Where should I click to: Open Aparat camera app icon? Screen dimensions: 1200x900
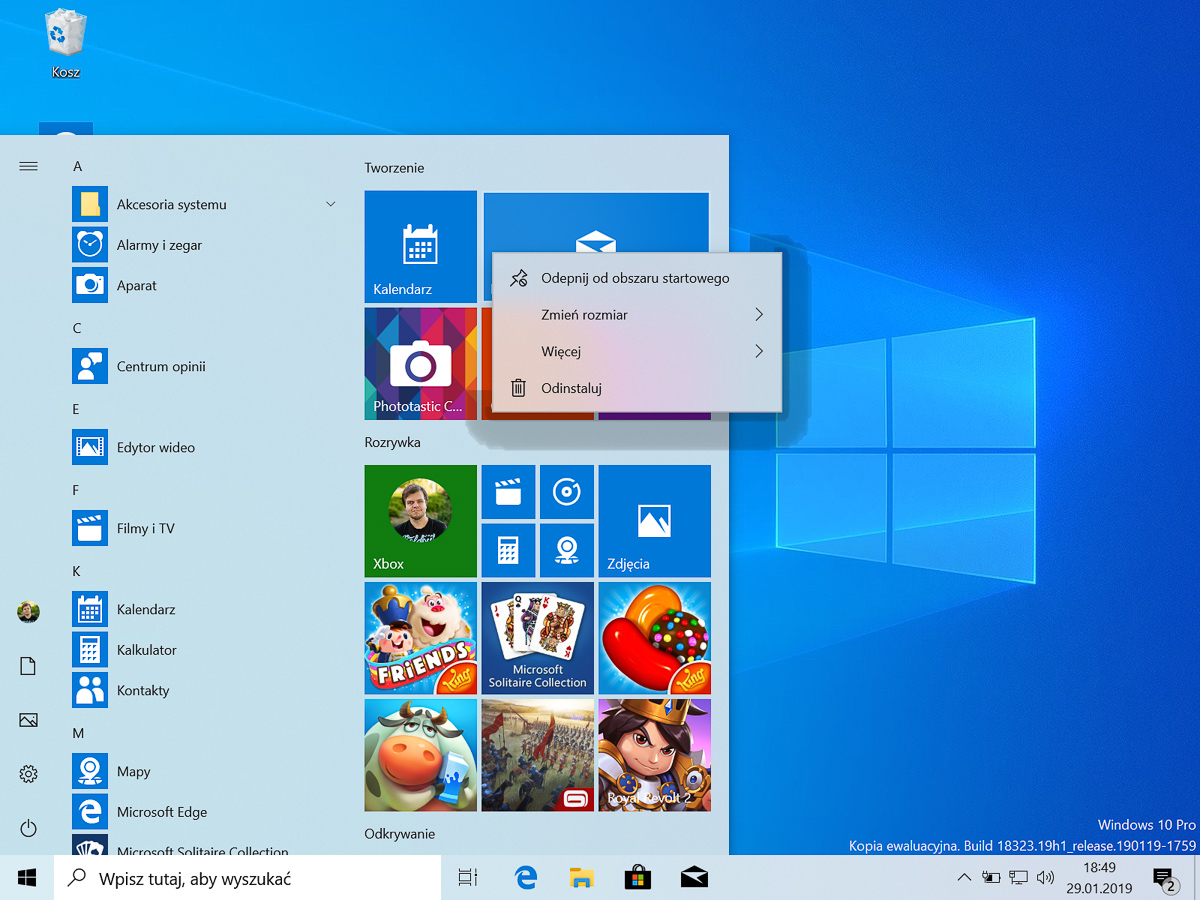coord(90,285)
